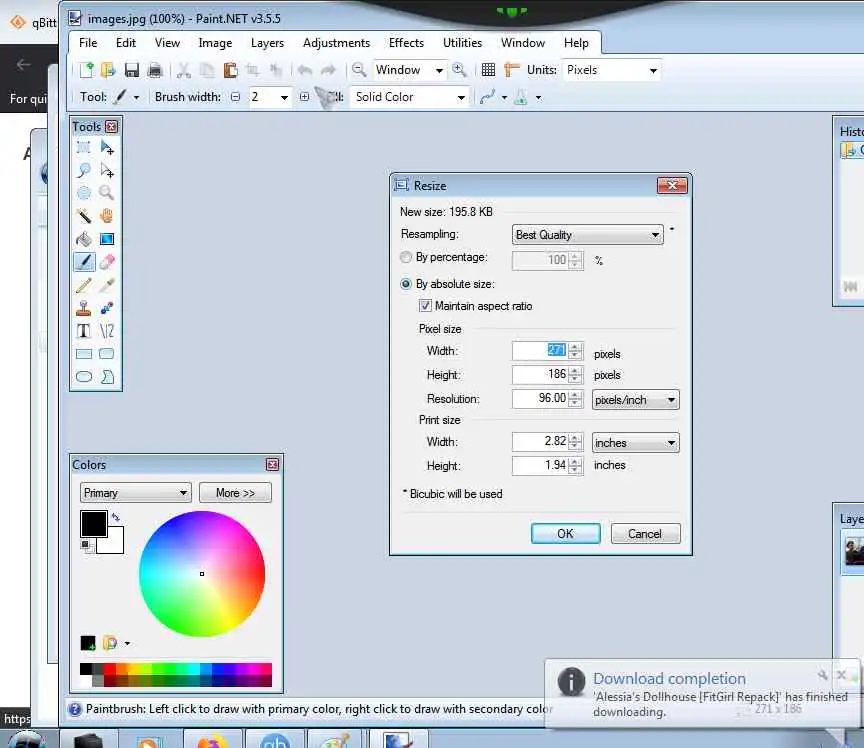Click the Zoom out magnifier icon

[359, 70]
